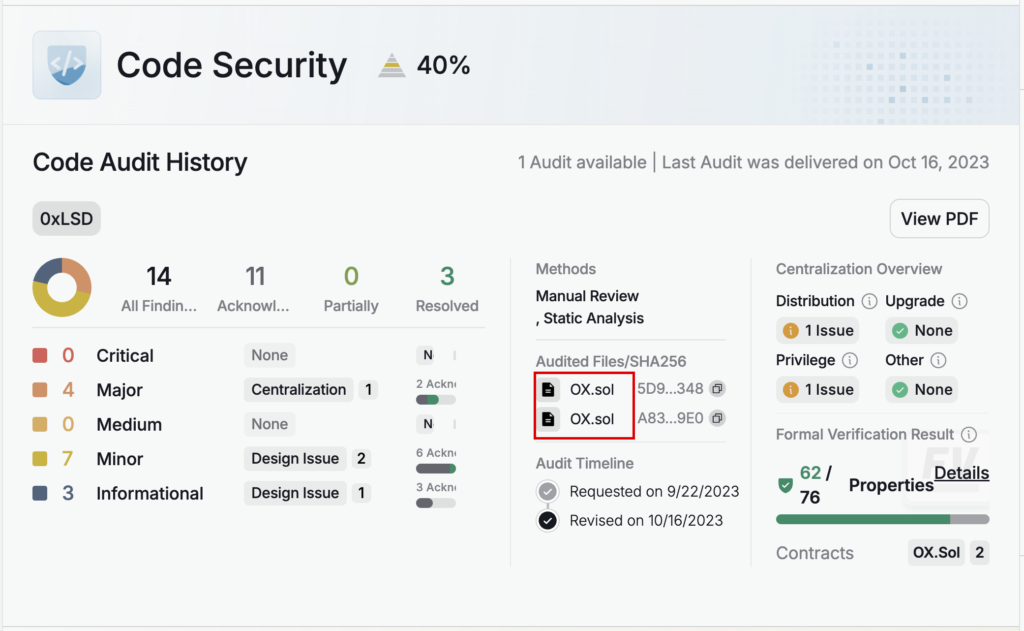This screenshot has width=1024, height=631.
Task: Open the formal verification Details link
Action: [961, 473]
